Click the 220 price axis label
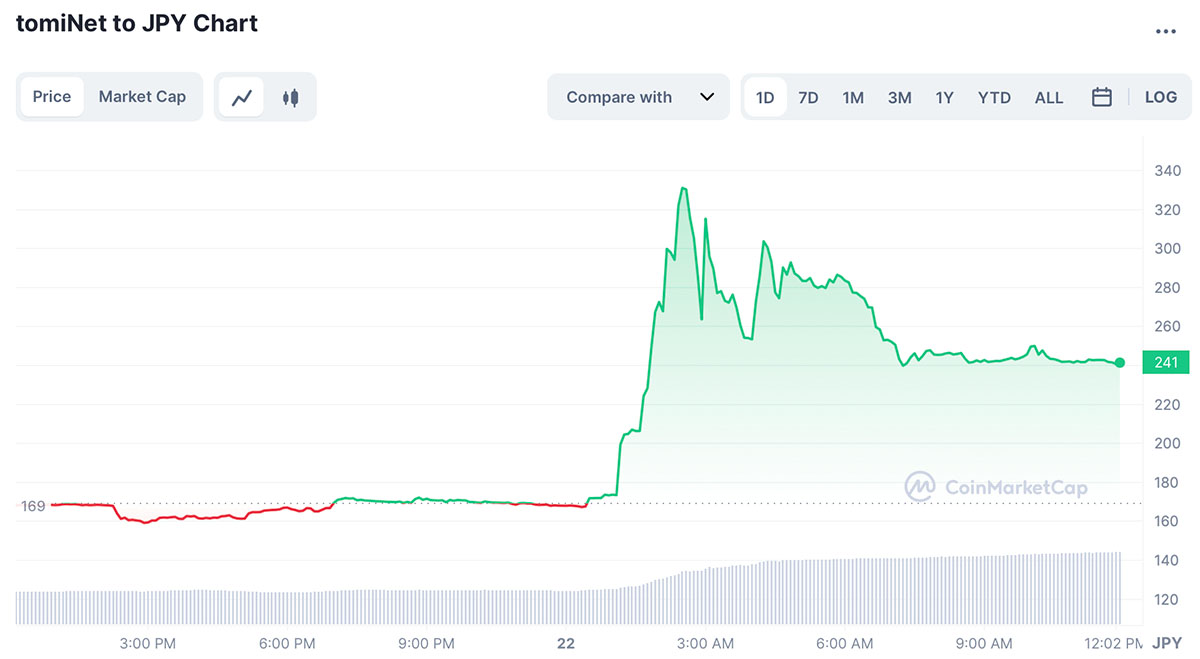Screen dimensions: 1200x659 1169,404
